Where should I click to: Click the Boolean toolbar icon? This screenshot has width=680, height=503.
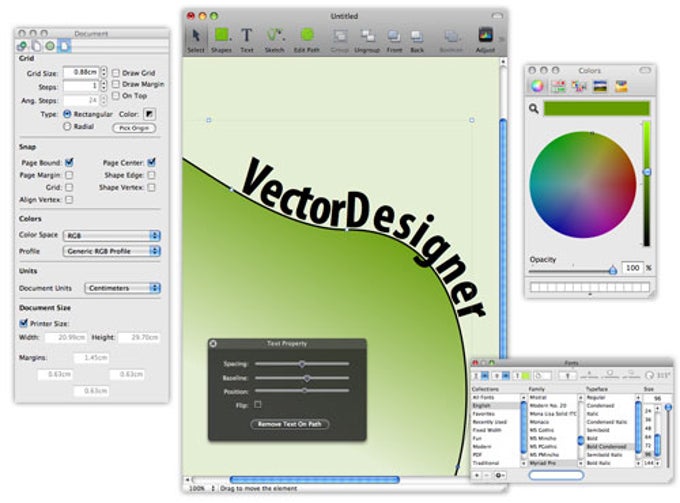pyautogui.click(x=451, y=40)
